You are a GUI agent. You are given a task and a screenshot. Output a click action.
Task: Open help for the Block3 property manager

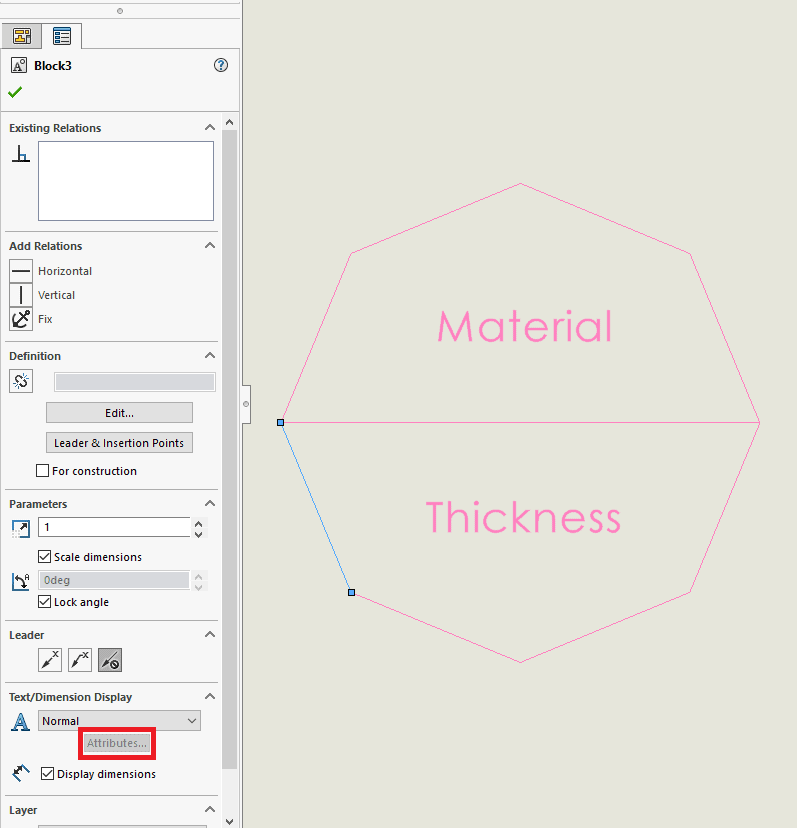221,65
